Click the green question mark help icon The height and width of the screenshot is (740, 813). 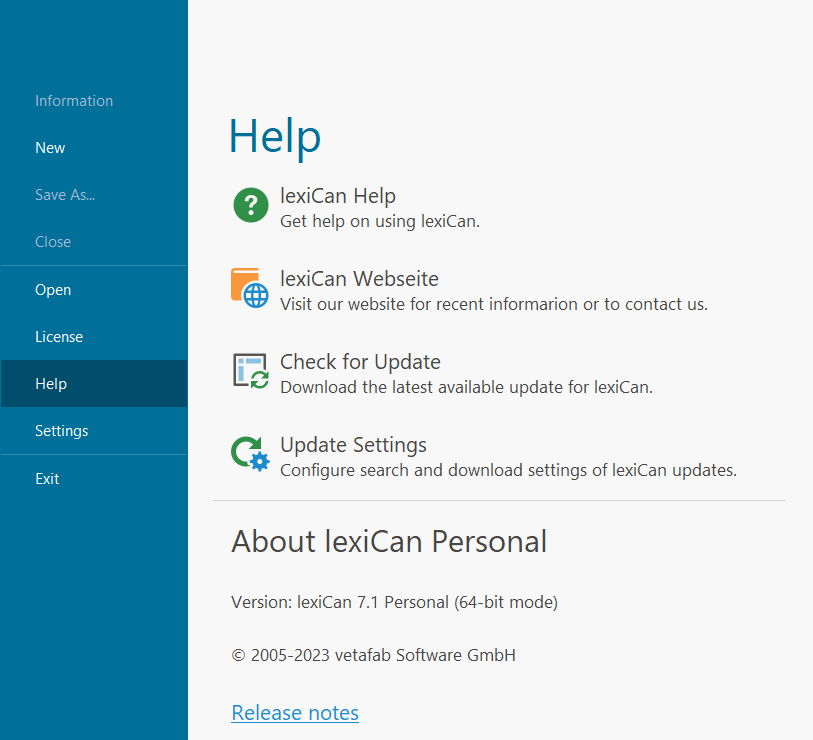coord(251,205)
